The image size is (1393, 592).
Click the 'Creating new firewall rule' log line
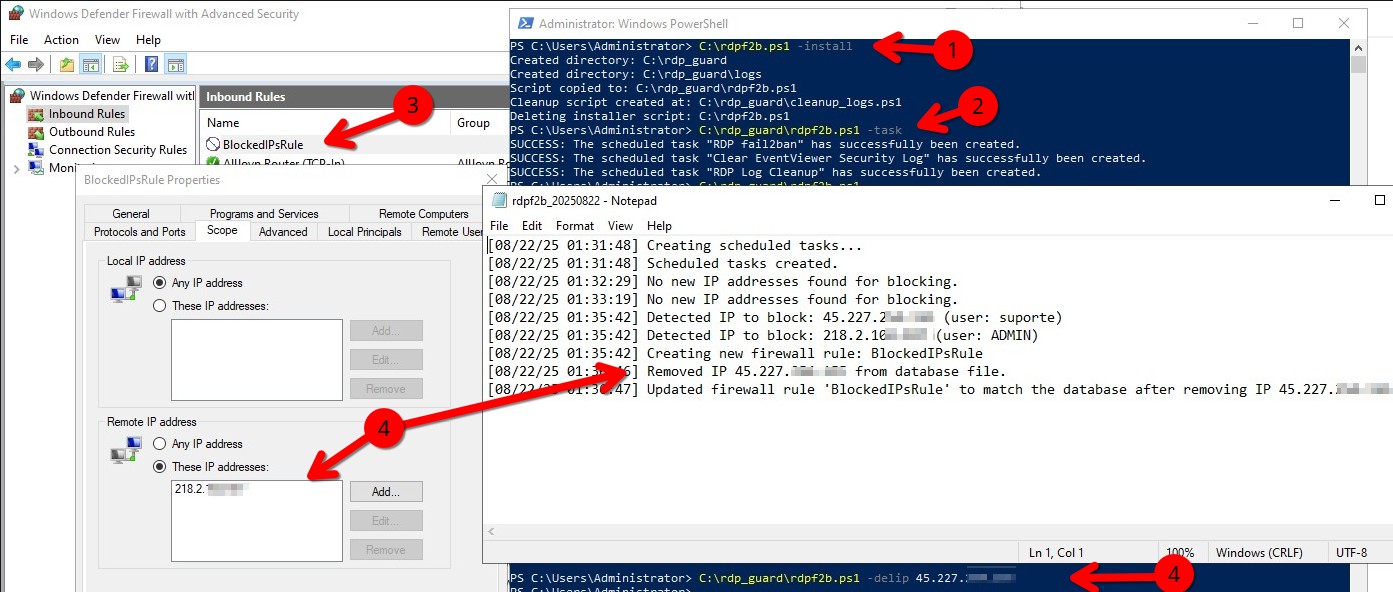[735, 353]
